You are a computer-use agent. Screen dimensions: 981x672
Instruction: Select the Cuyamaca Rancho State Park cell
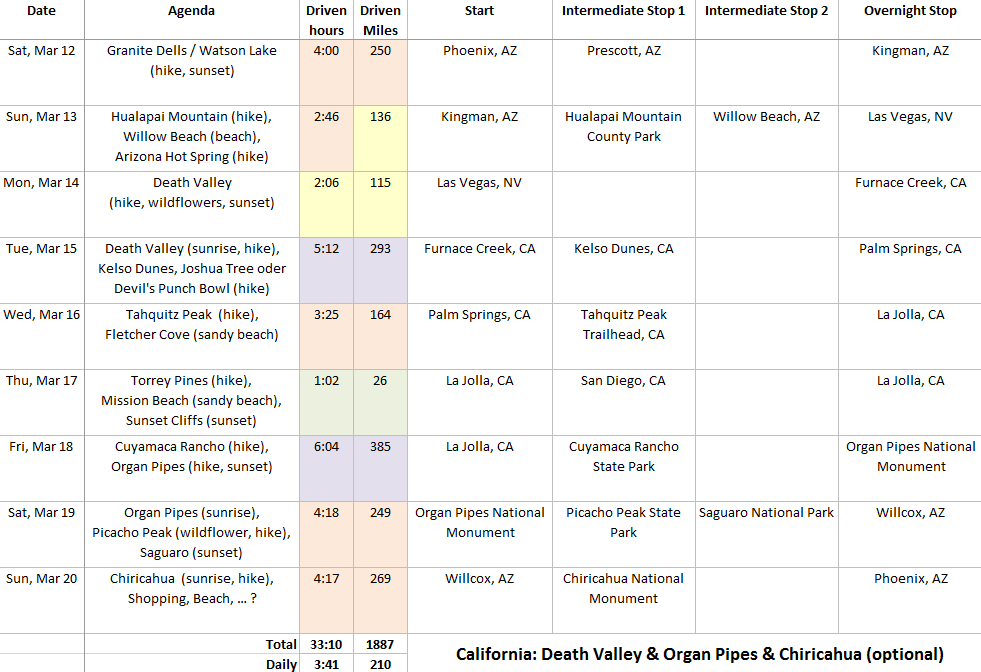tap(623, 456)
